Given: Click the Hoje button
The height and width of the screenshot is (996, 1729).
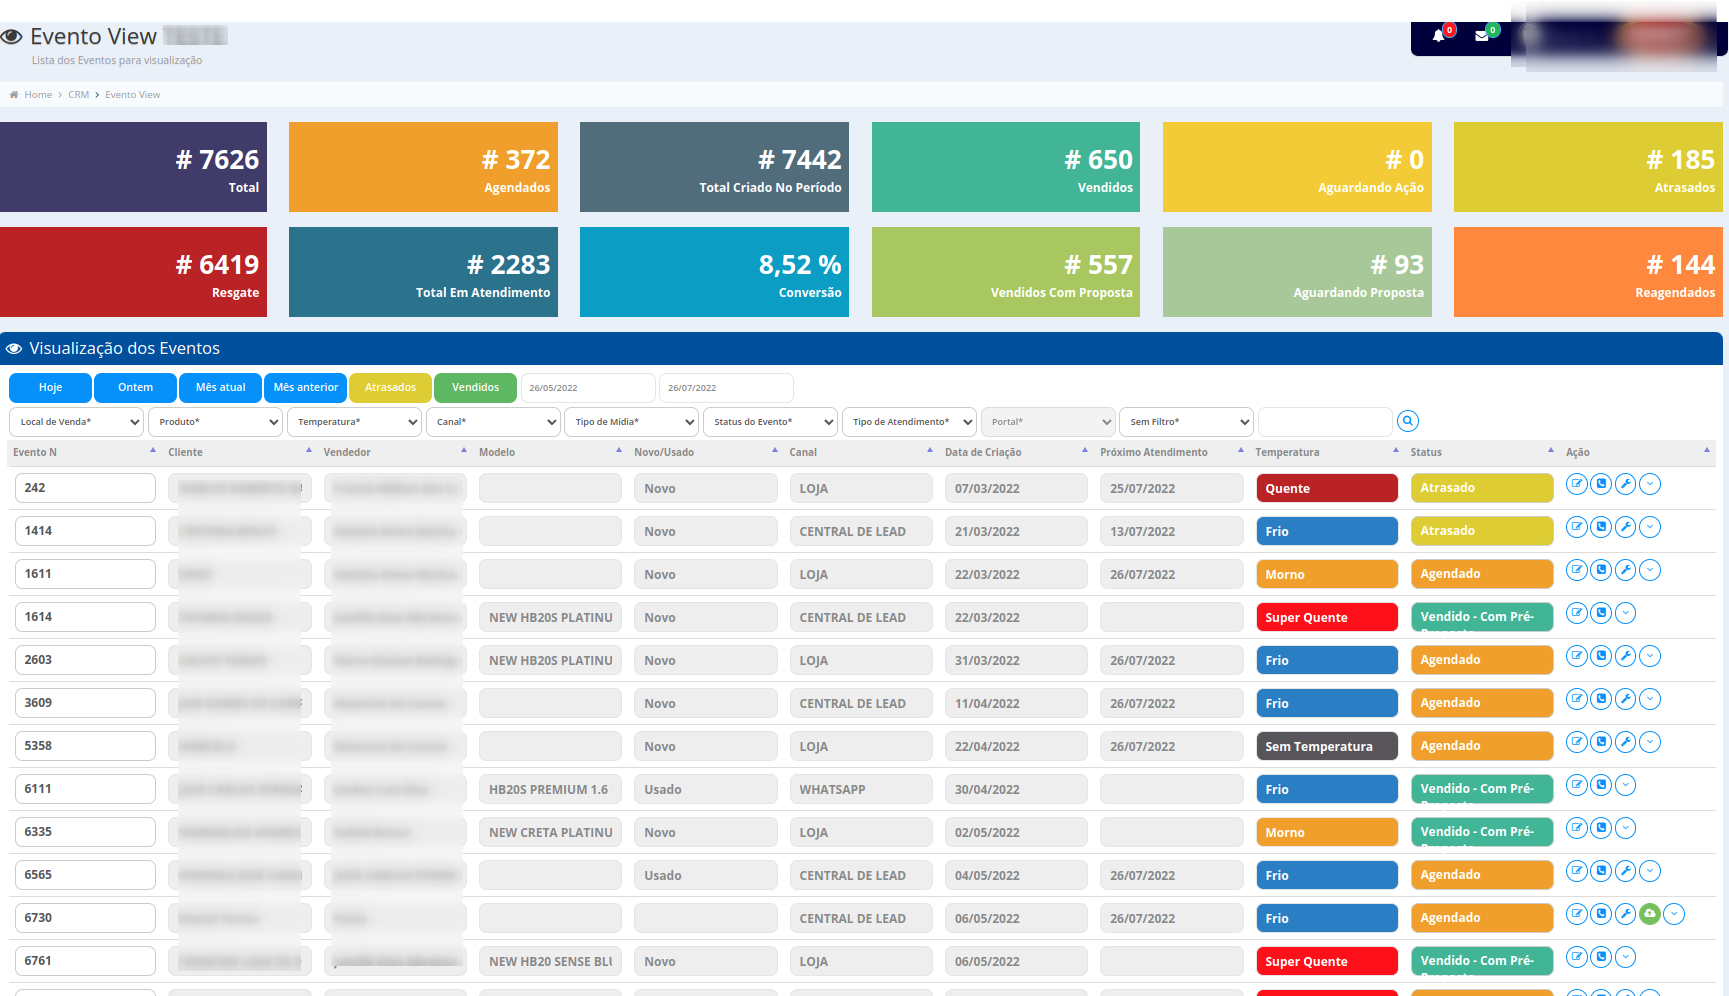Looking at the screenshot, I should (x=50, y=388).
